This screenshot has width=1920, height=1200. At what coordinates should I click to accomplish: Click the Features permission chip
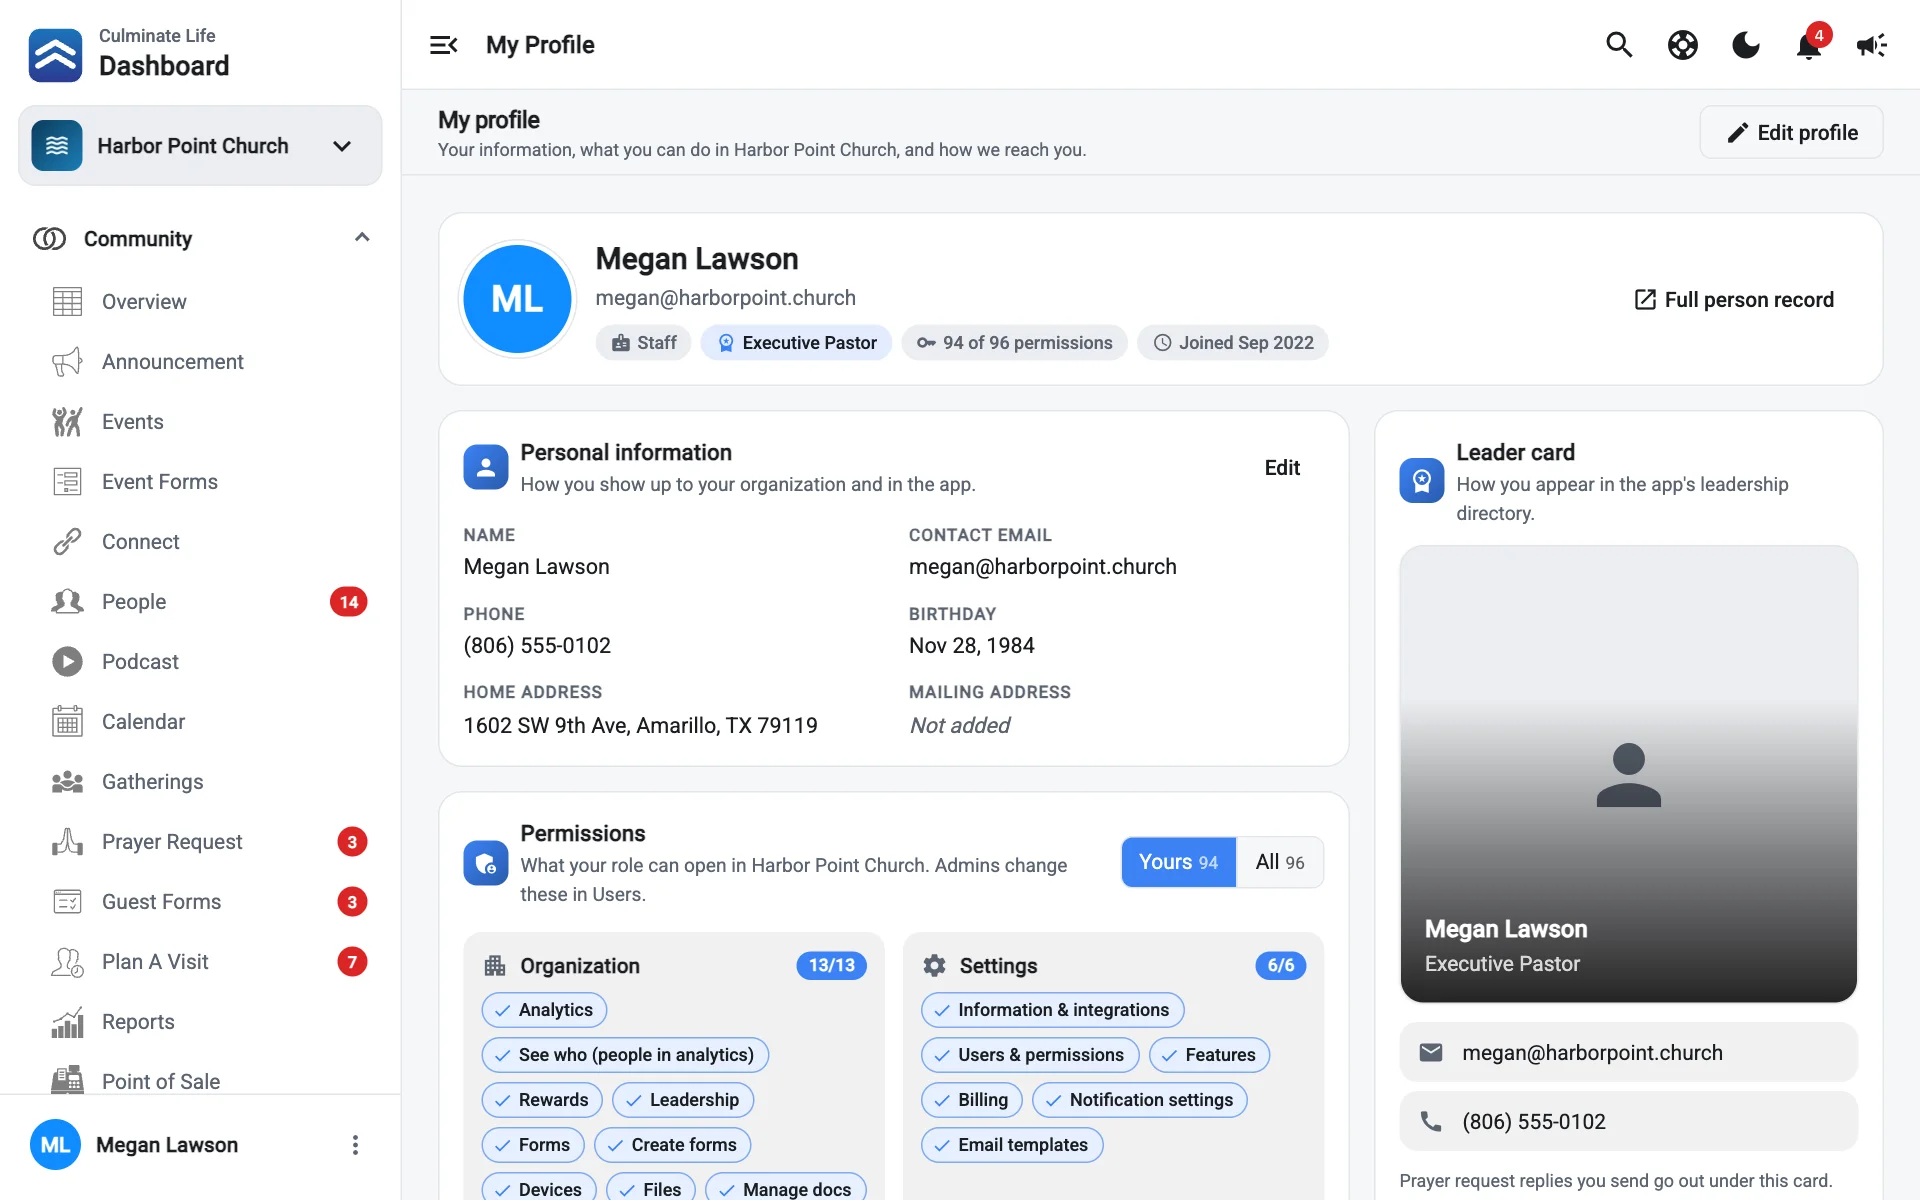pyautogui.click(x=1209, y=1055)
